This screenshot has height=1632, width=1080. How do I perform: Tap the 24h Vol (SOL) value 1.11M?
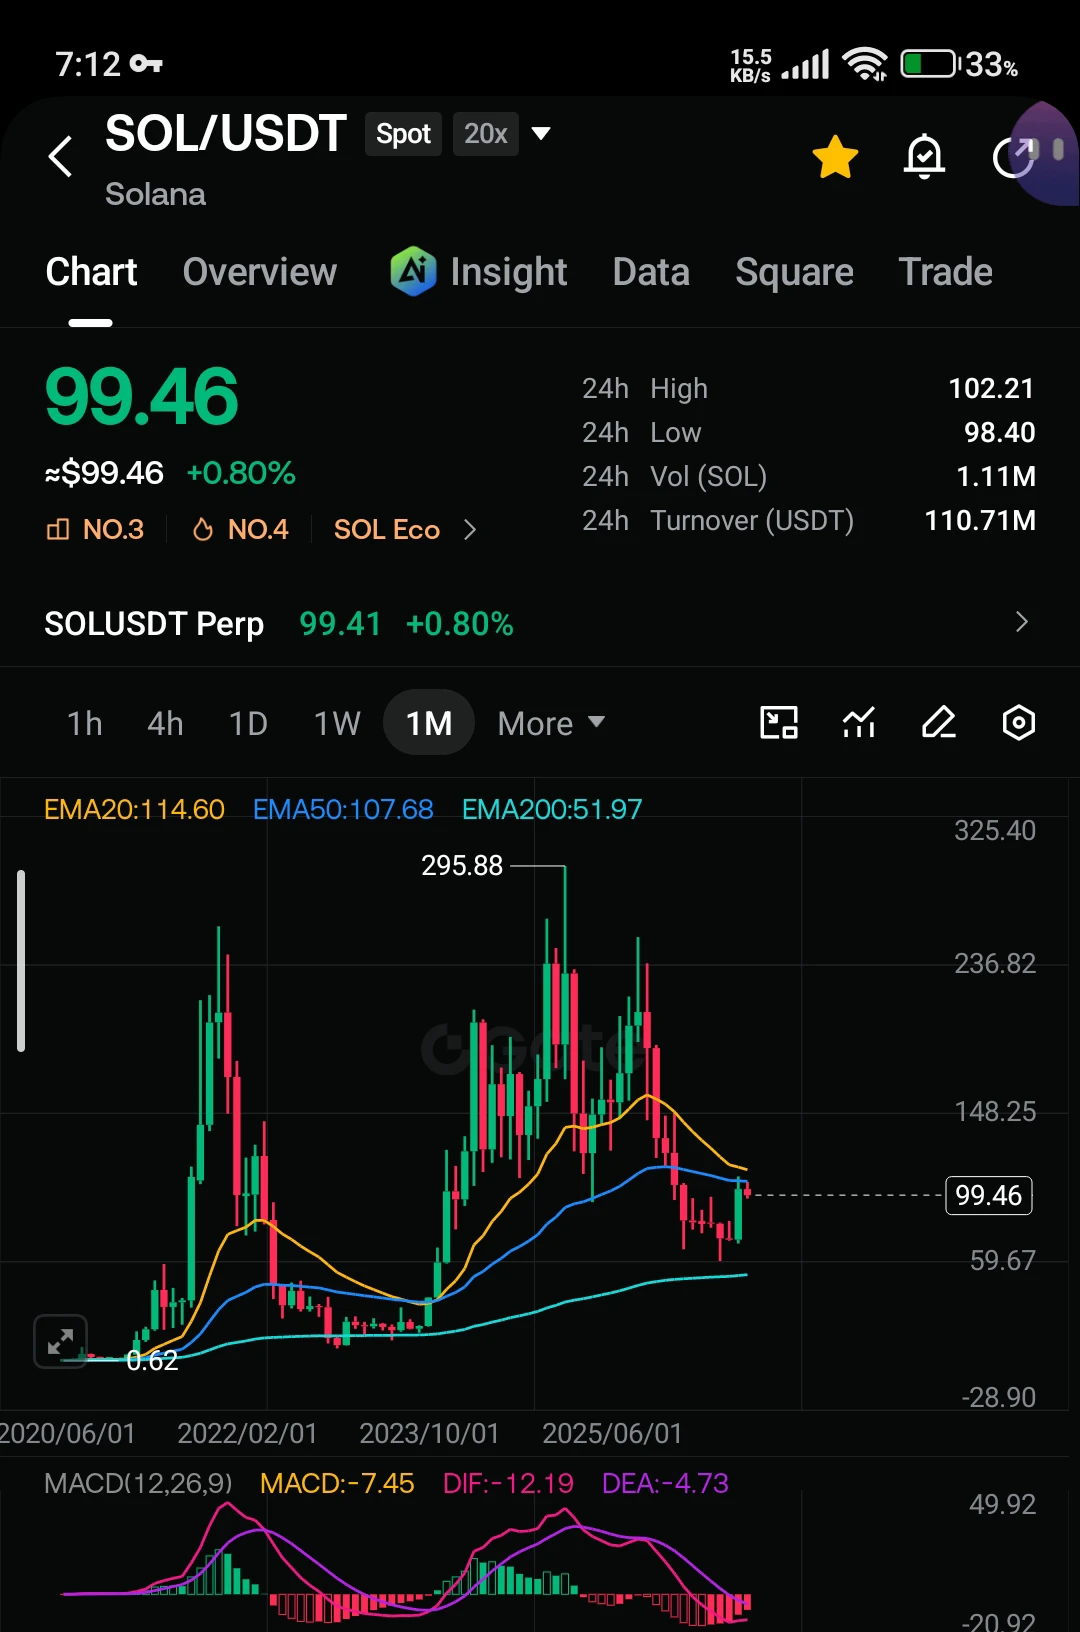[x=996, y=476]
